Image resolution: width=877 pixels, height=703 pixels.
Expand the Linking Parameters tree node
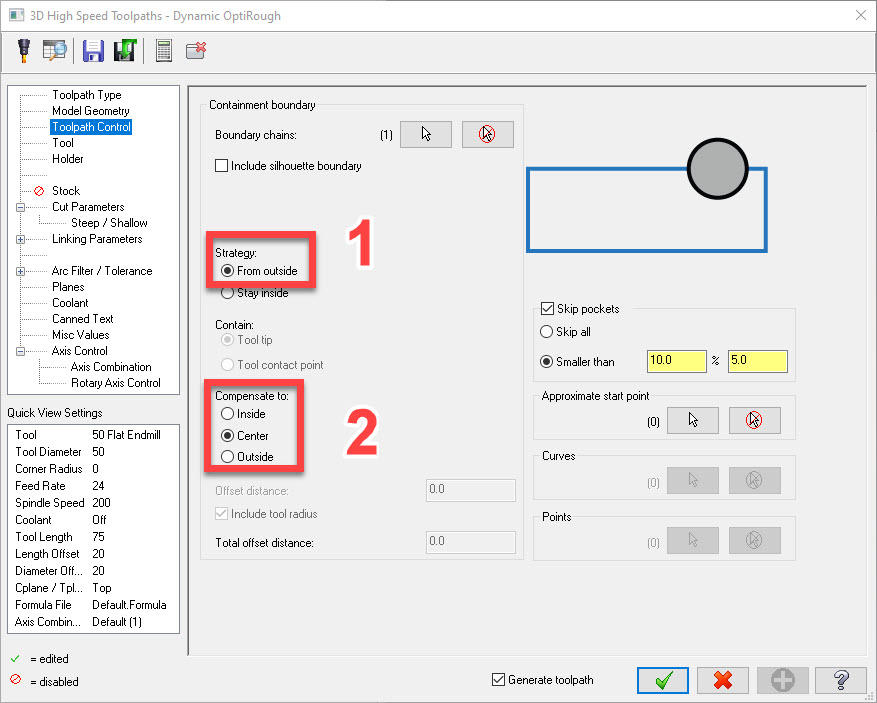[21, 239]
